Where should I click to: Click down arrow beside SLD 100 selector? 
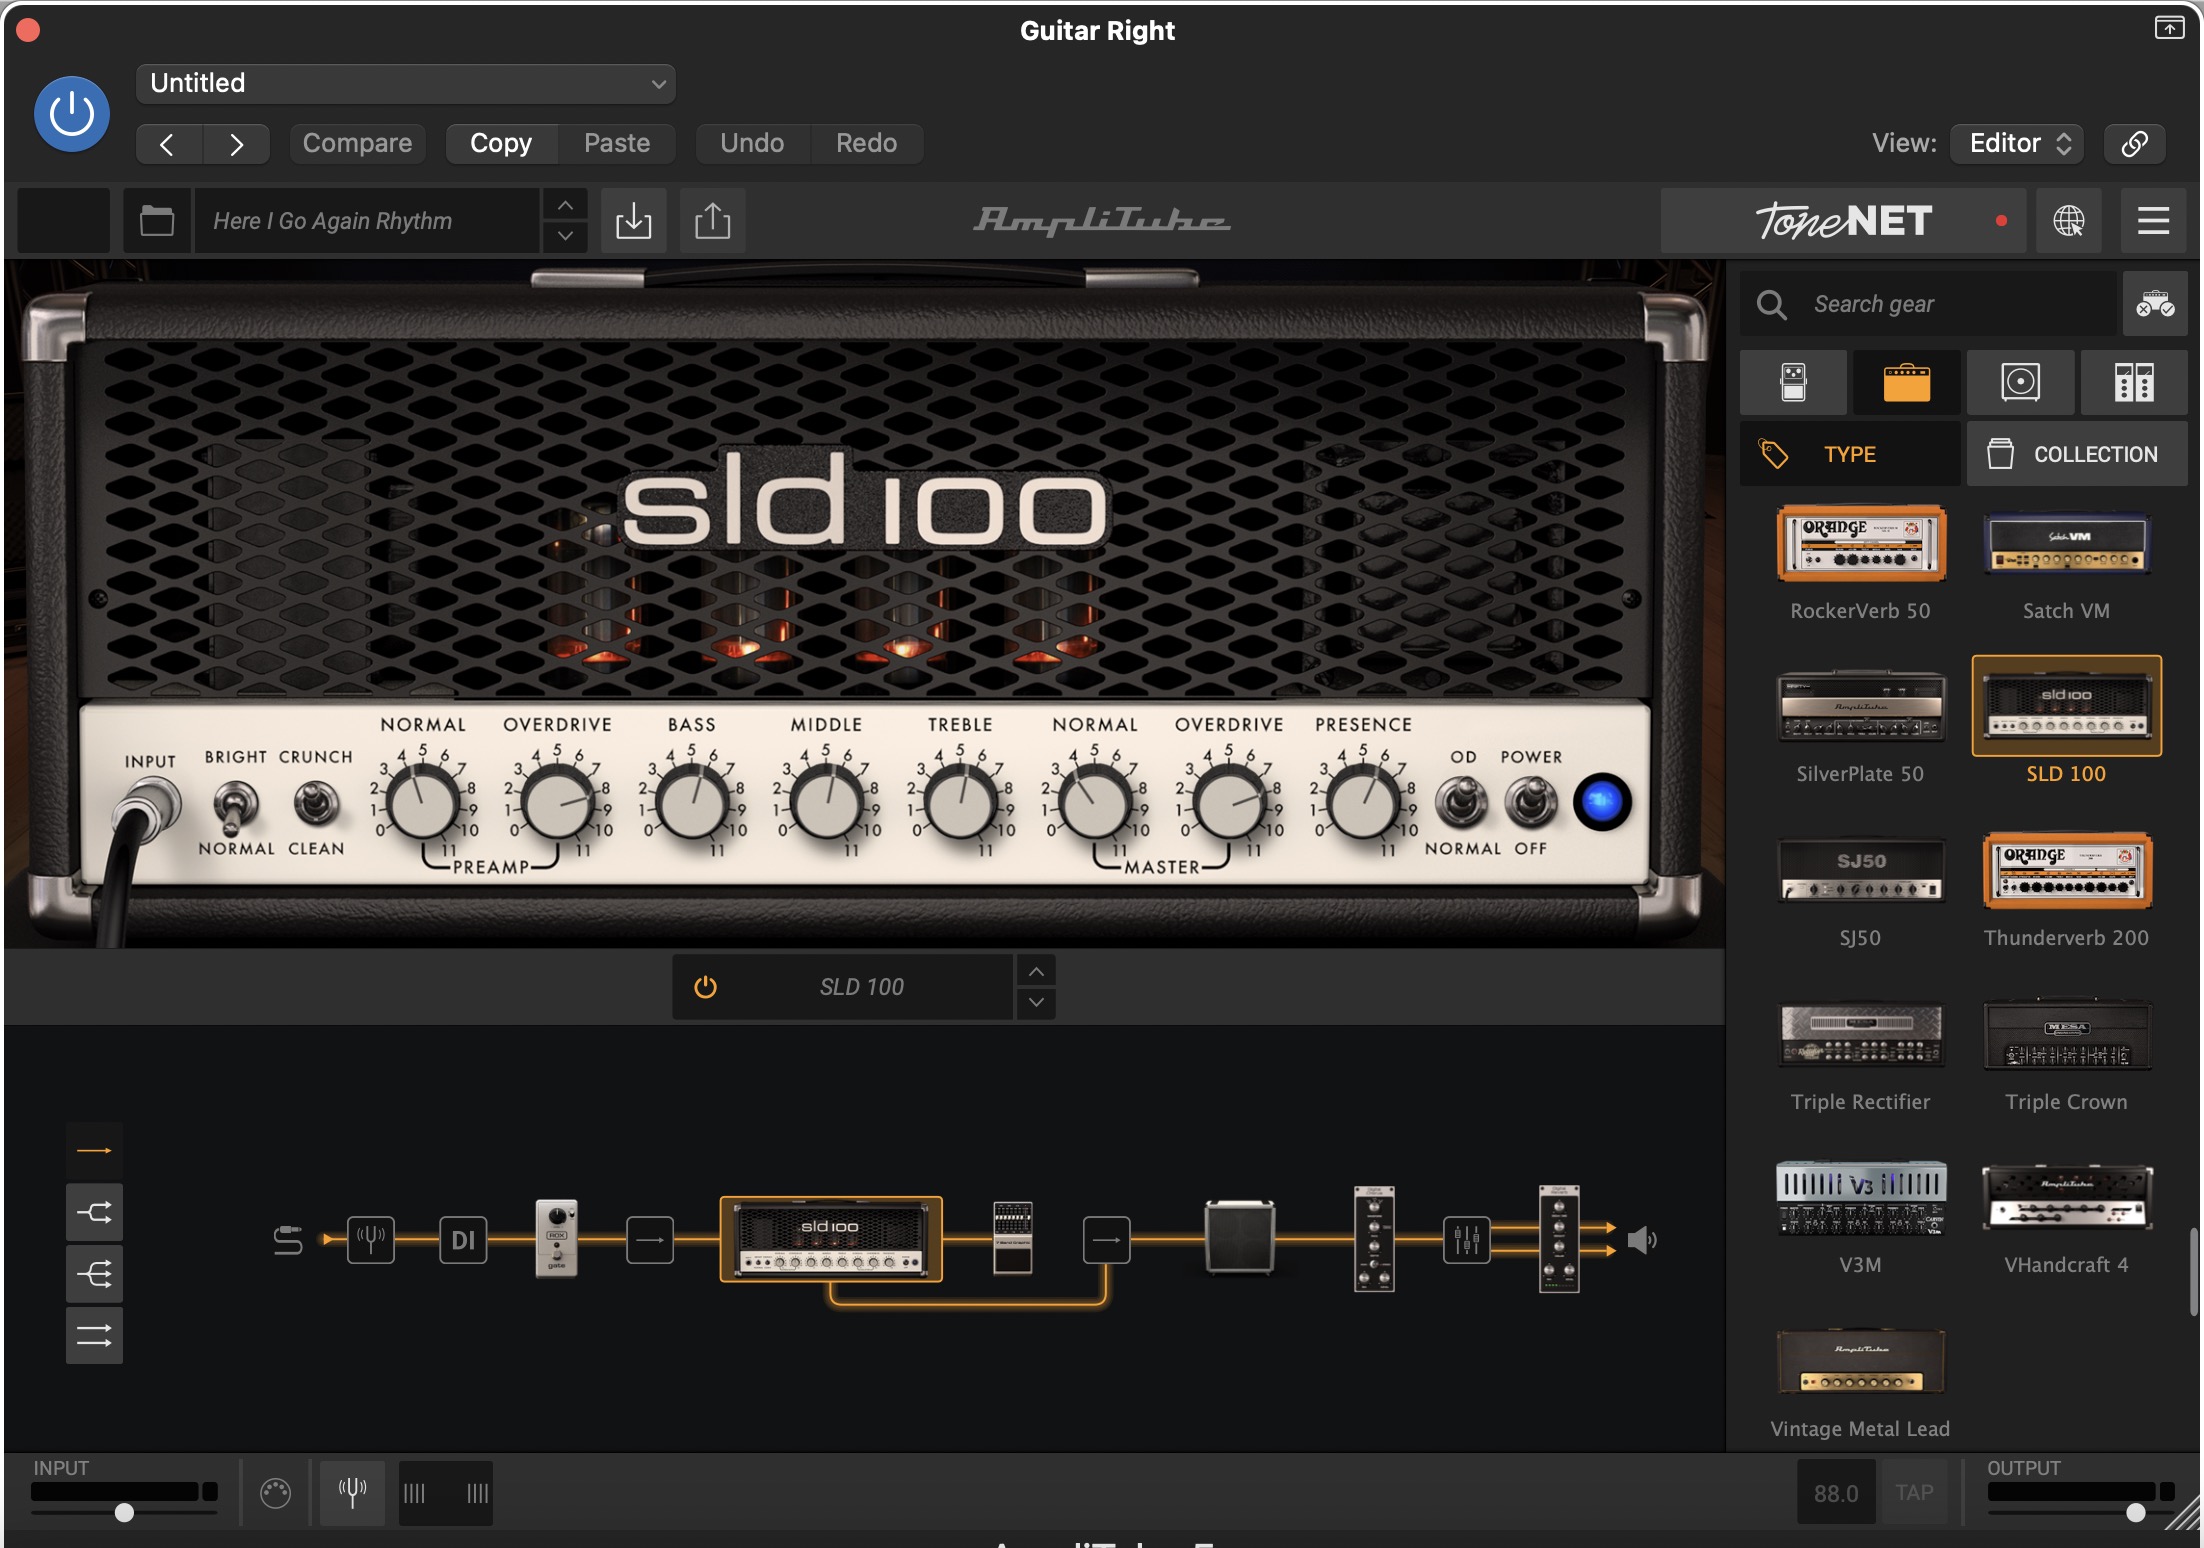[x=1036, y=1003]
